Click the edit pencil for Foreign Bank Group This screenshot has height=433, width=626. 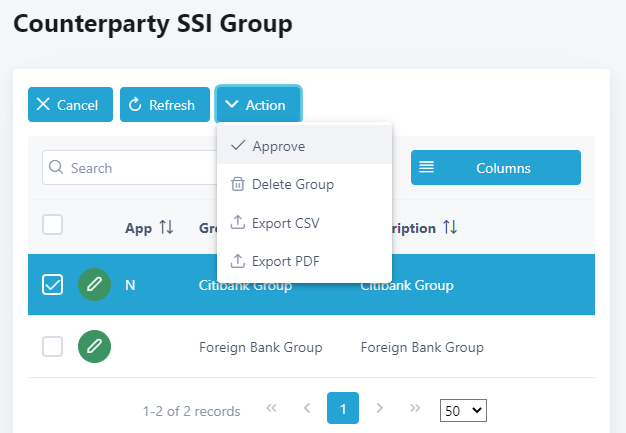tap(94, 347)
